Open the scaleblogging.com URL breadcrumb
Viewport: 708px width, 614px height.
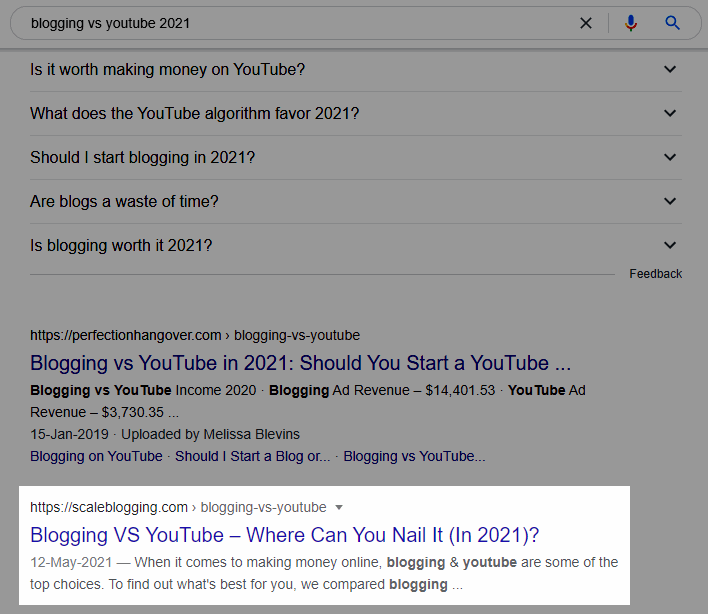tap(178, 507)
